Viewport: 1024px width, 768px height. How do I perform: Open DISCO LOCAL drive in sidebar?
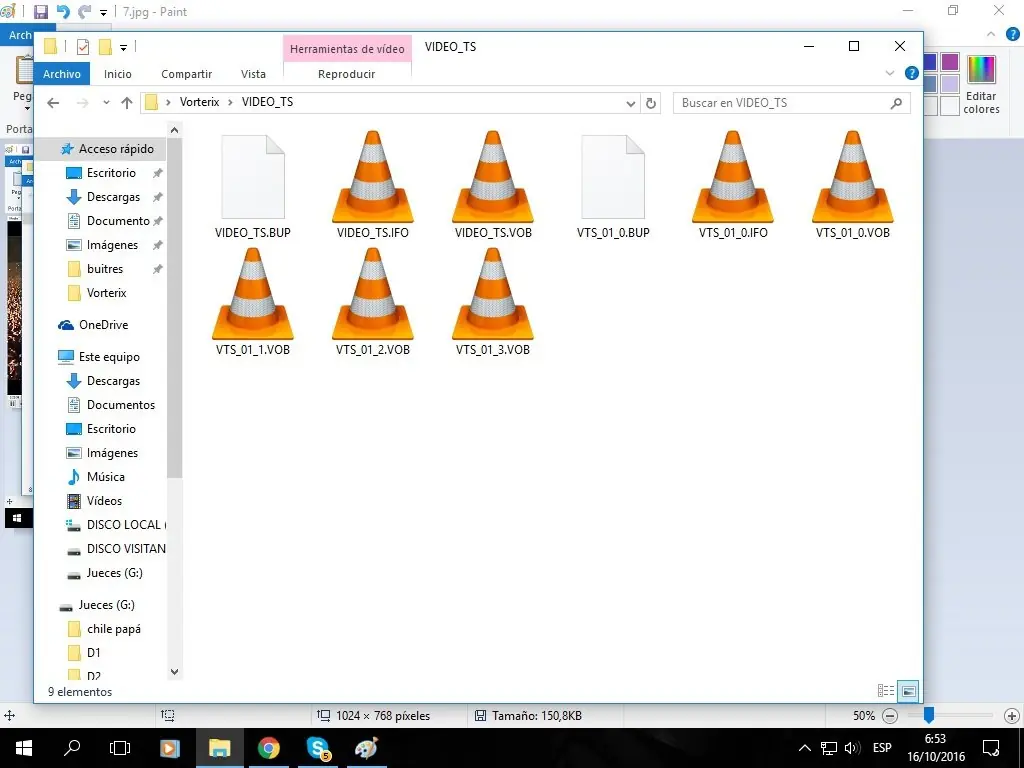coord(116,525)
